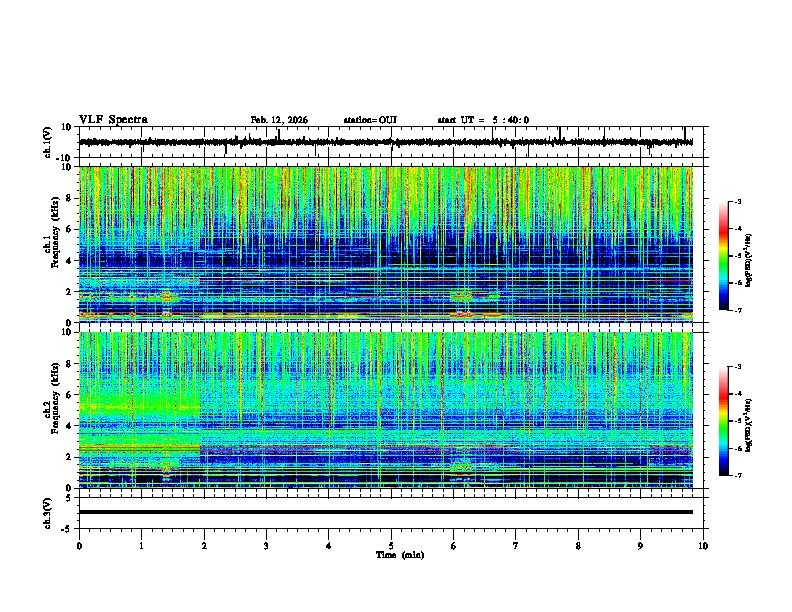Click the 'station=OUI' header text

coord(370,120)
